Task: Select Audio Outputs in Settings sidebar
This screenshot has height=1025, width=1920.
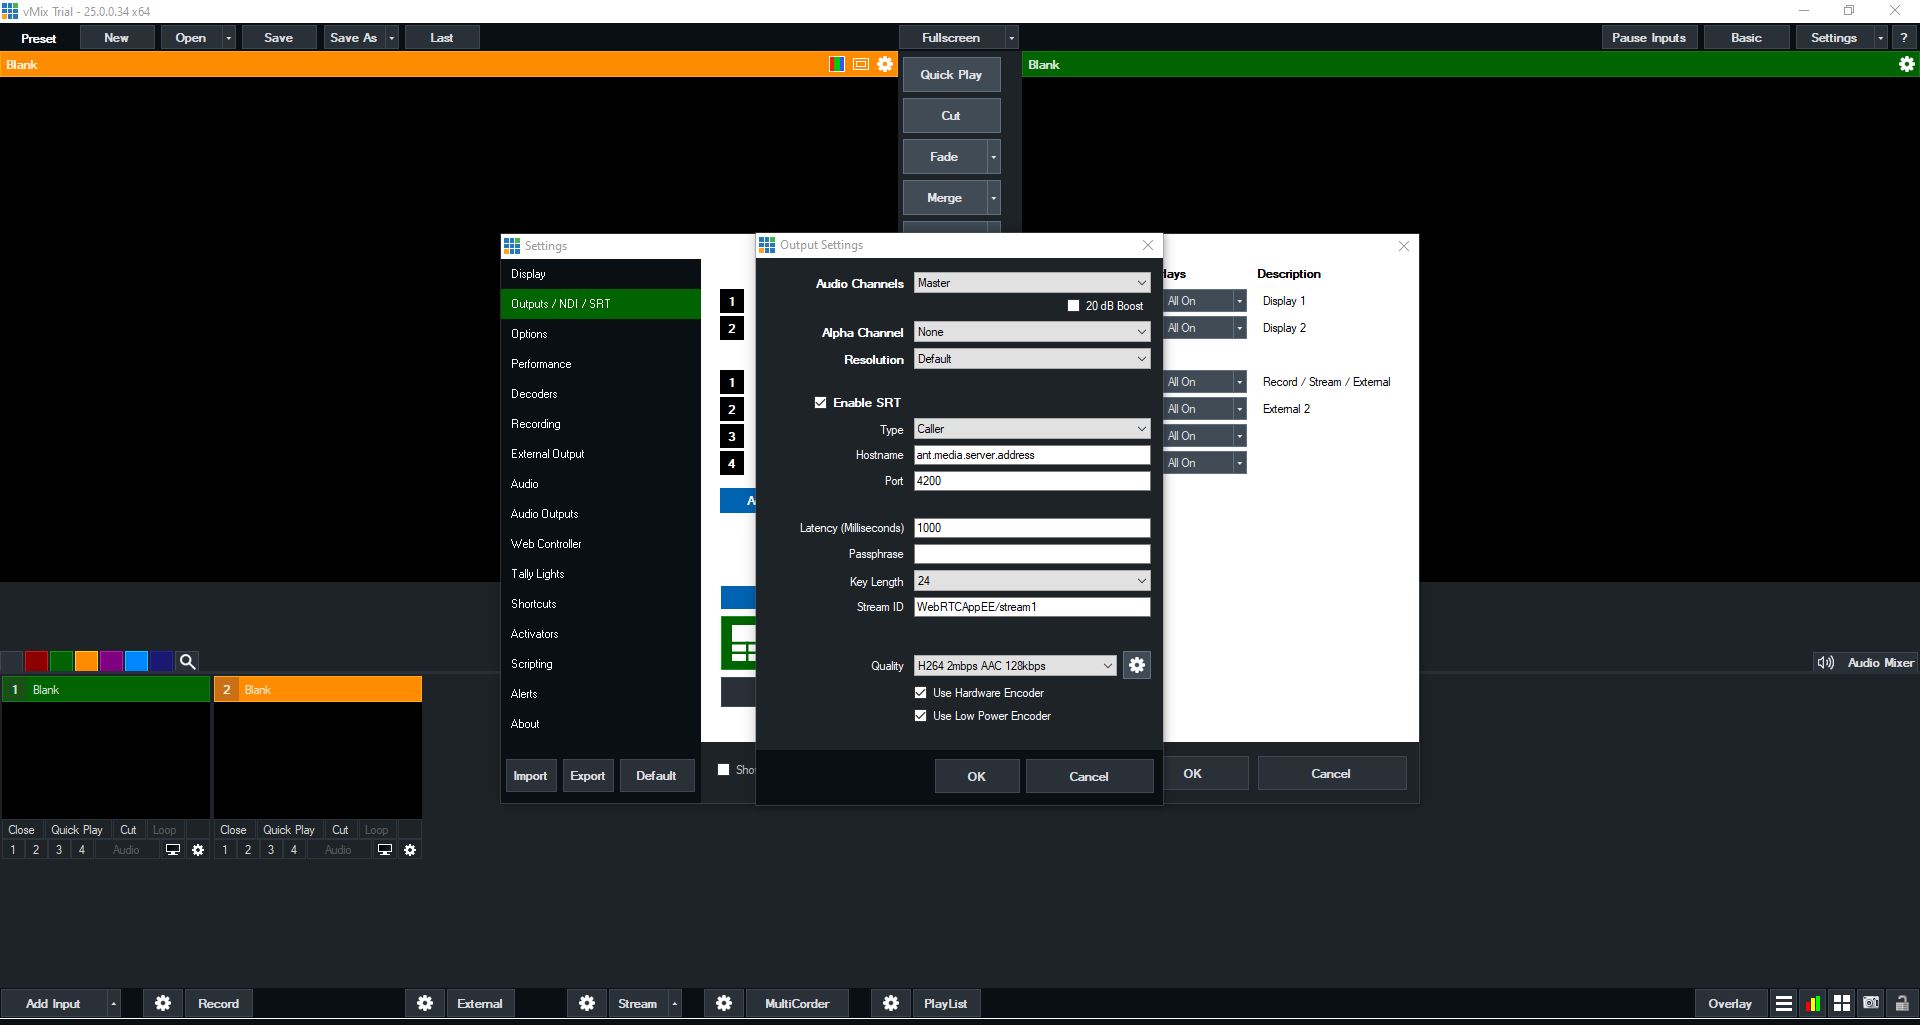Action: point(600,514)
